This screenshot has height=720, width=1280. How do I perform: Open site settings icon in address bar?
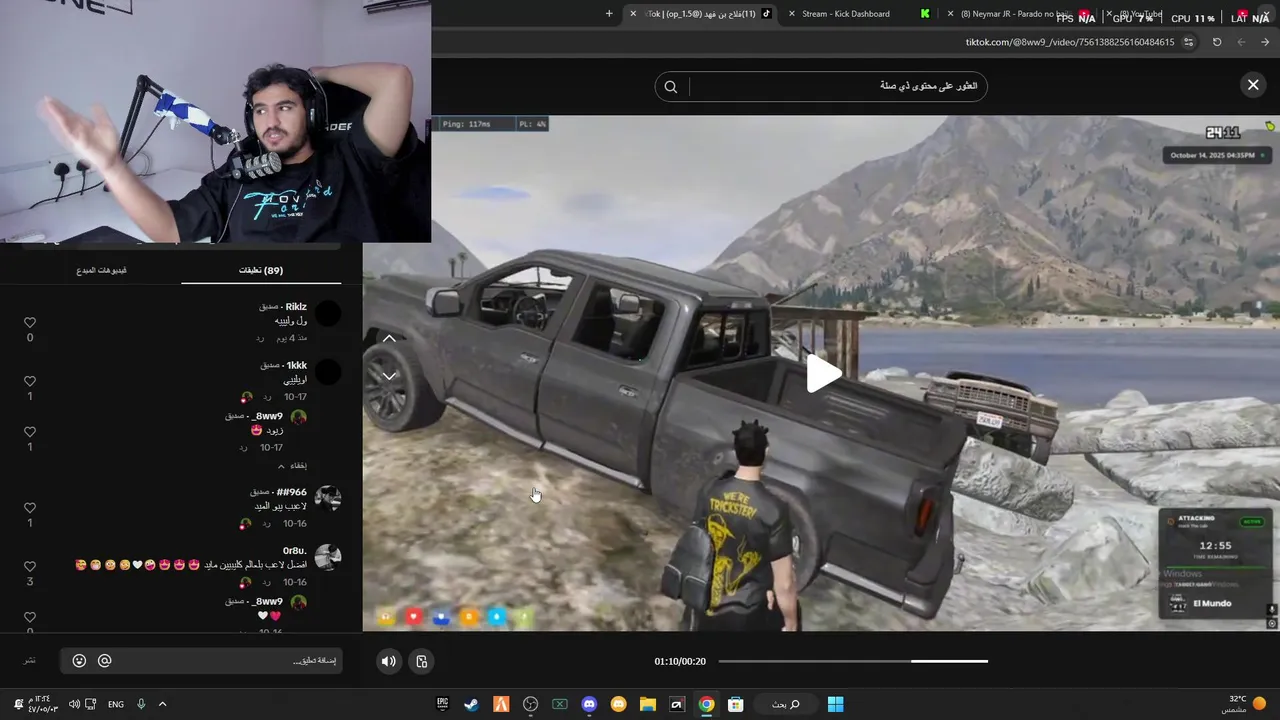click(1188, 42)
